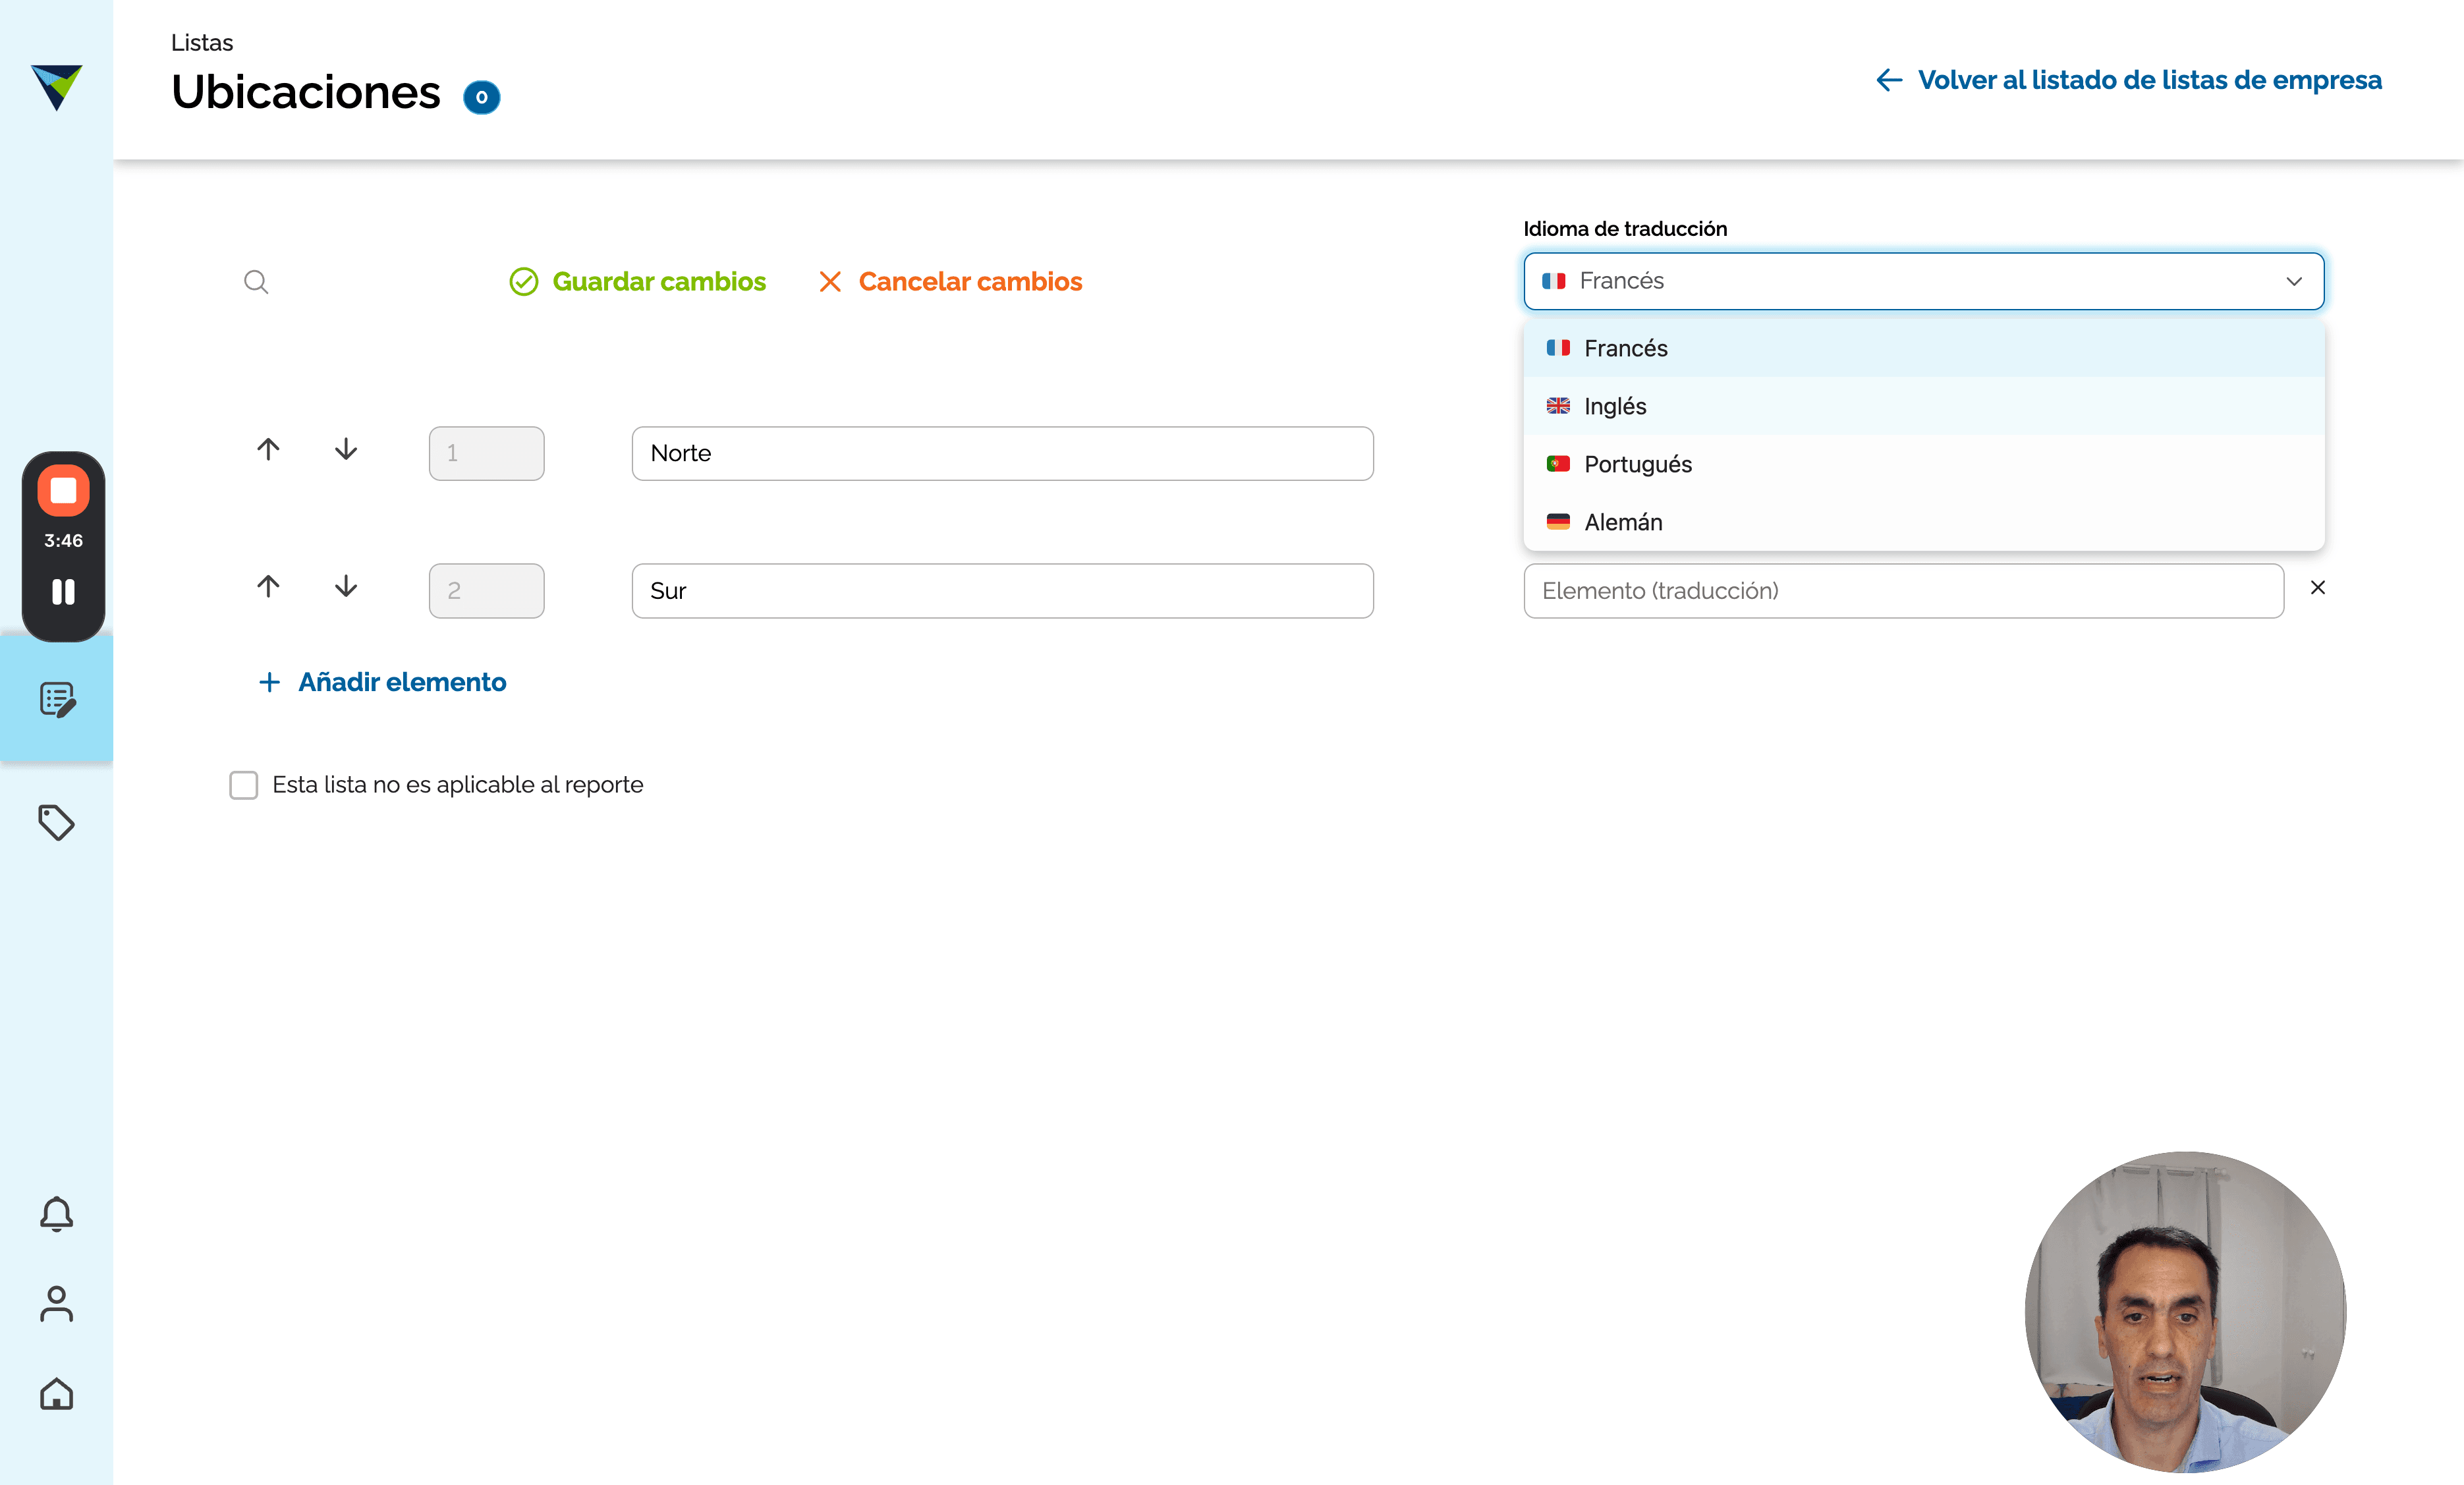This screenshot has width=2464, height=1485.
Task: Stop the screen recording
Action: [63, 490]
